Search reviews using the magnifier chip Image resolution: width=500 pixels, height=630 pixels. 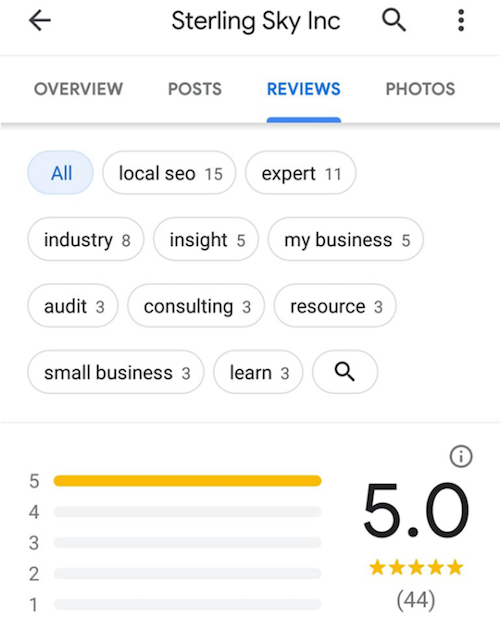point(345,372)
